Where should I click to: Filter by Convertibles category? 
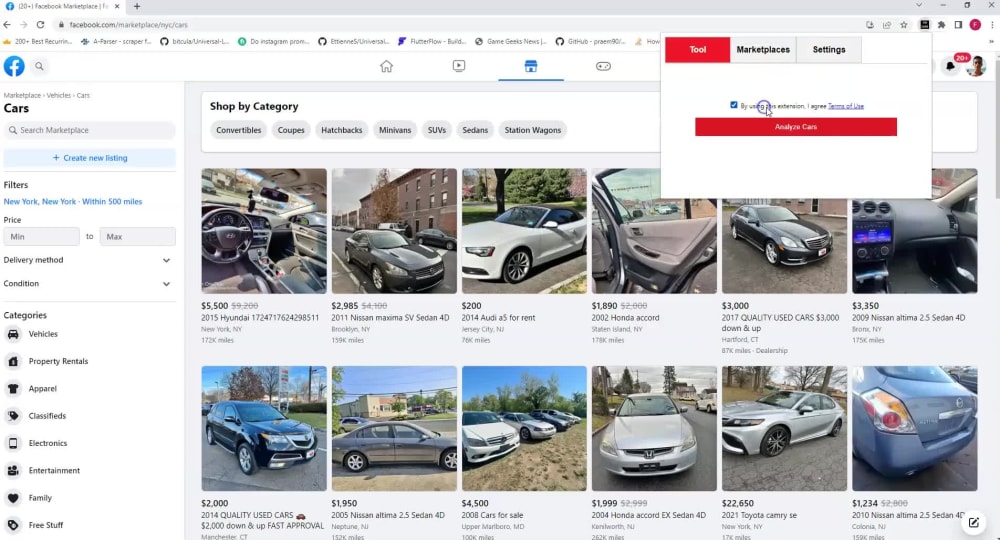239,130
